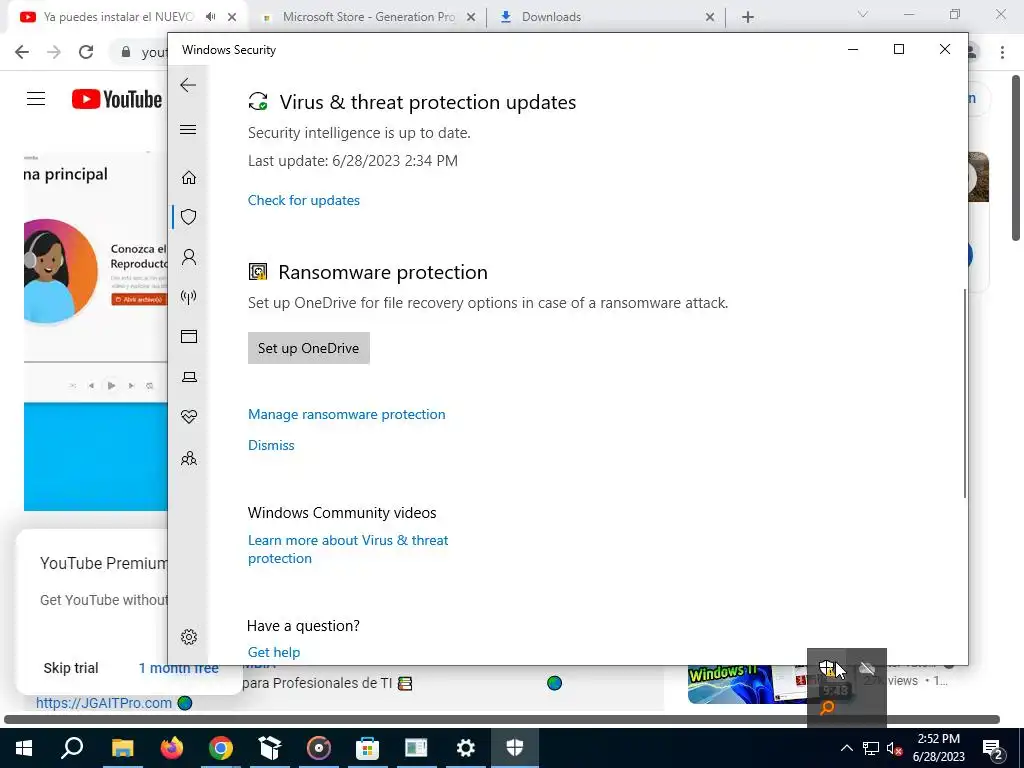The height and width of the screenshot is (768, 1024).
Task: Click Windows Security shield in tray overflow
Action: point(827,668)
